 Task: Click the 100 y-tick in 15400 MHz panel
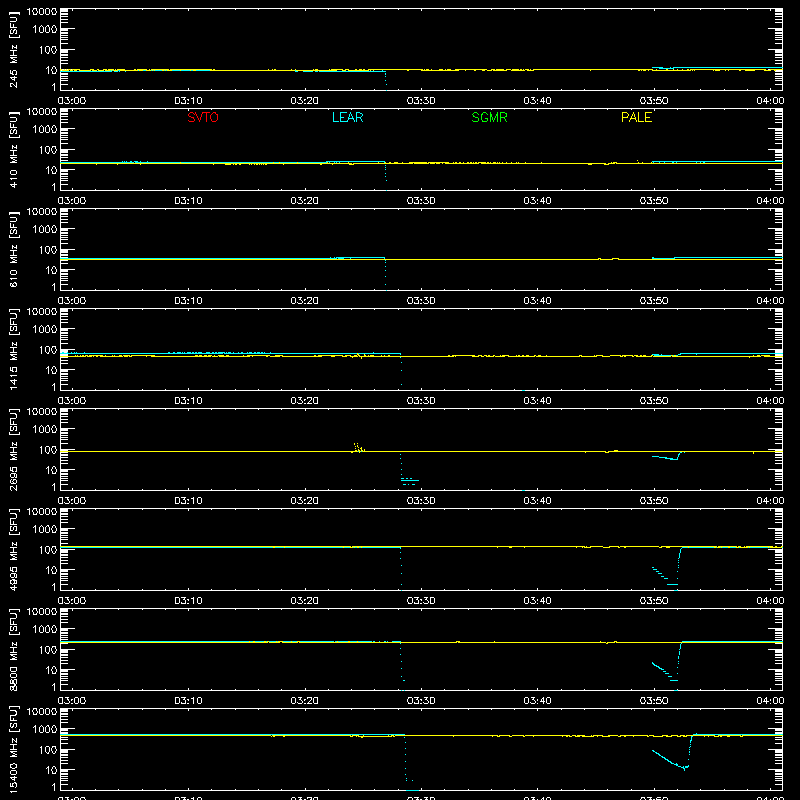(48, 749)
